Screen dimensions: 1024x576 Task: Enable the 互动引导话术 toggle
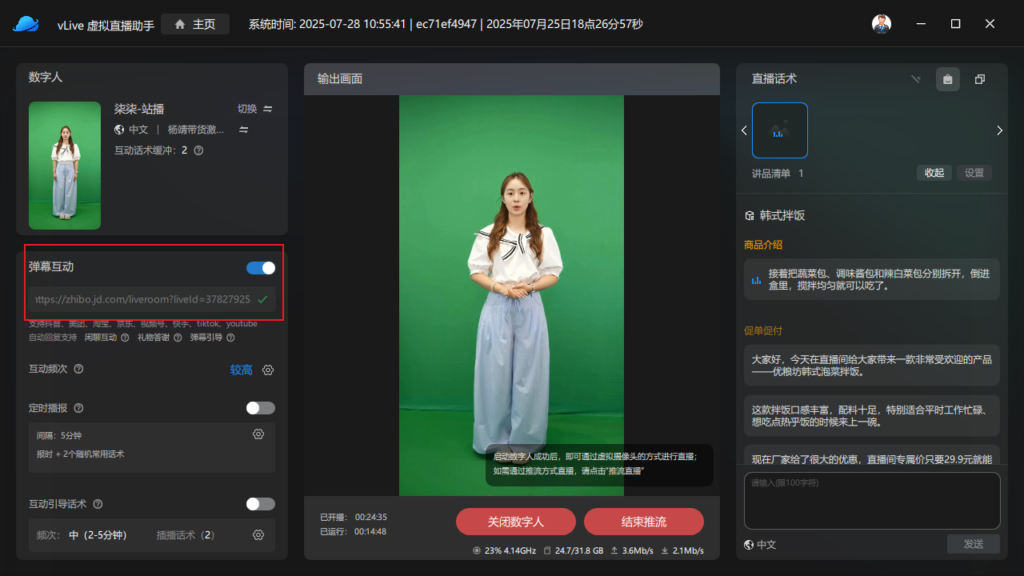tap(260, 504)
